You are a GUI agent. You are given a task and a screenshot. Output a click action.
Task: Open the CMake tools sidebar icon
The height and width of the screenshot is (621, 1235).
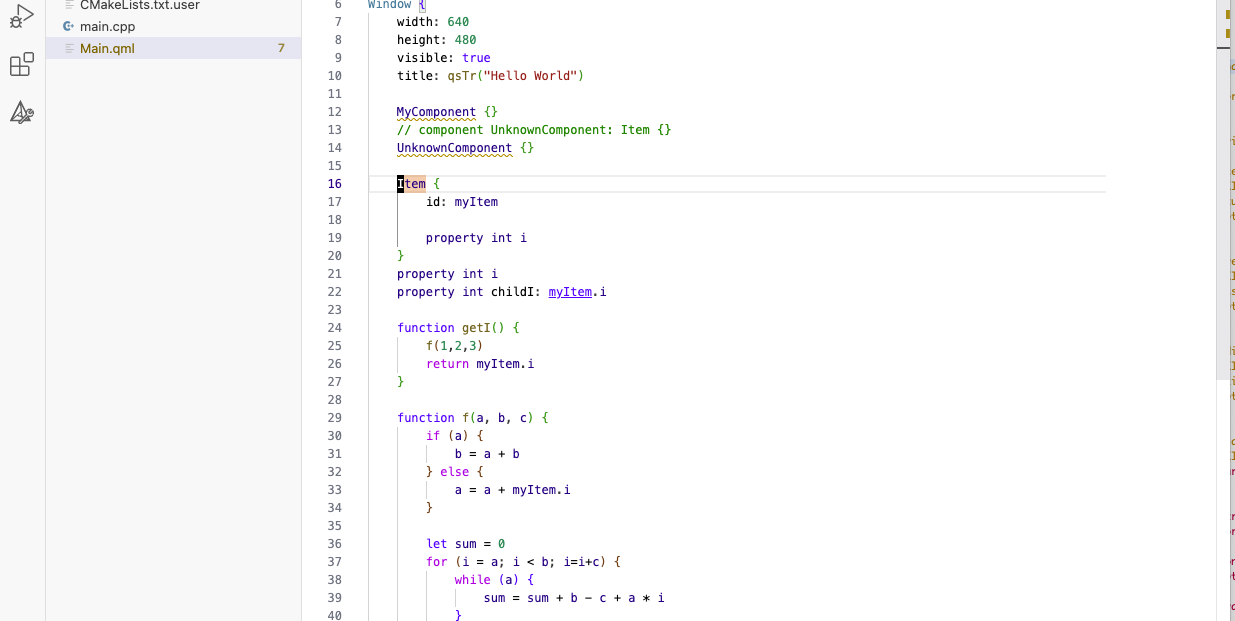pos(21,113)
